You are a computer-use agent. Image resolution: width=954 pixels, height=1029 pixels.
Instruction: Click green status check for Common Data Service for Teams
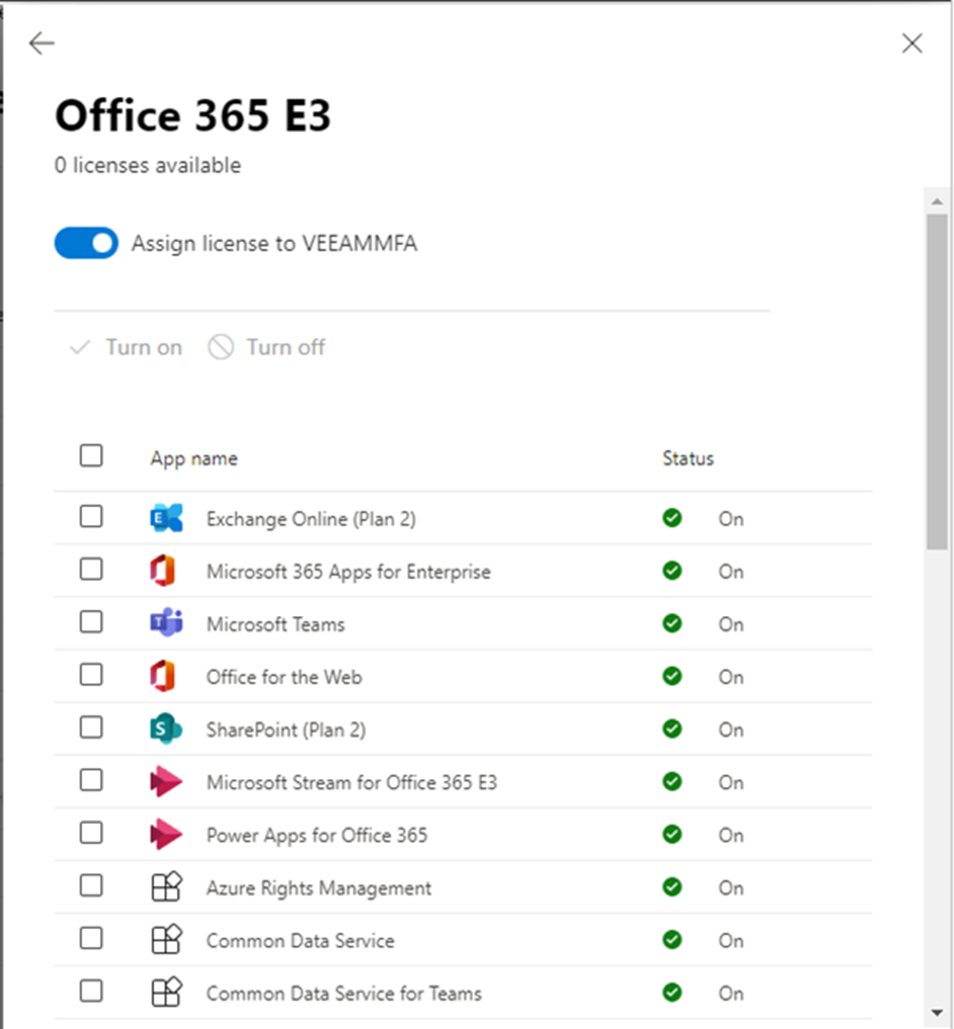pos(672,992)
